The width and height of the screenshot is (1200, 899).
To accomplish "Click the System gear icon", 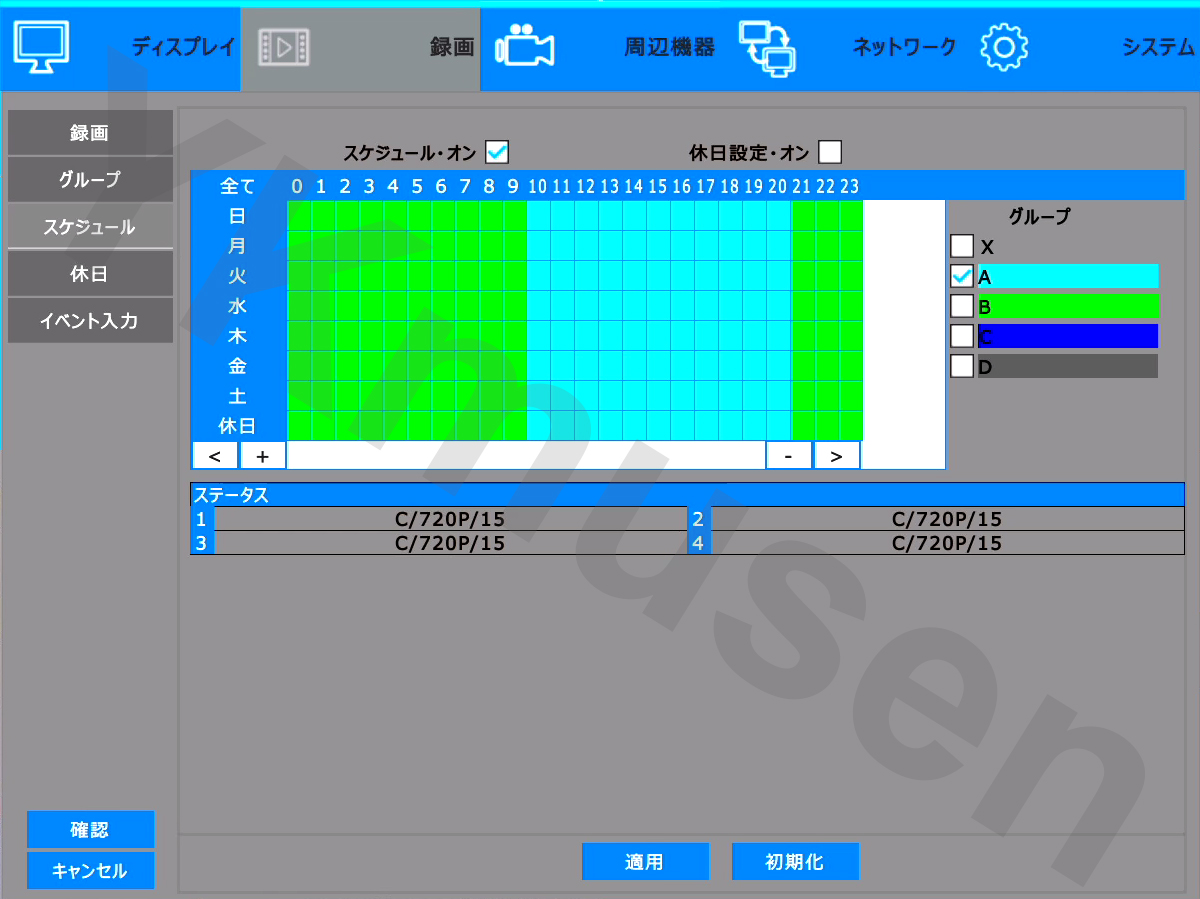I will click(1004, 47).
